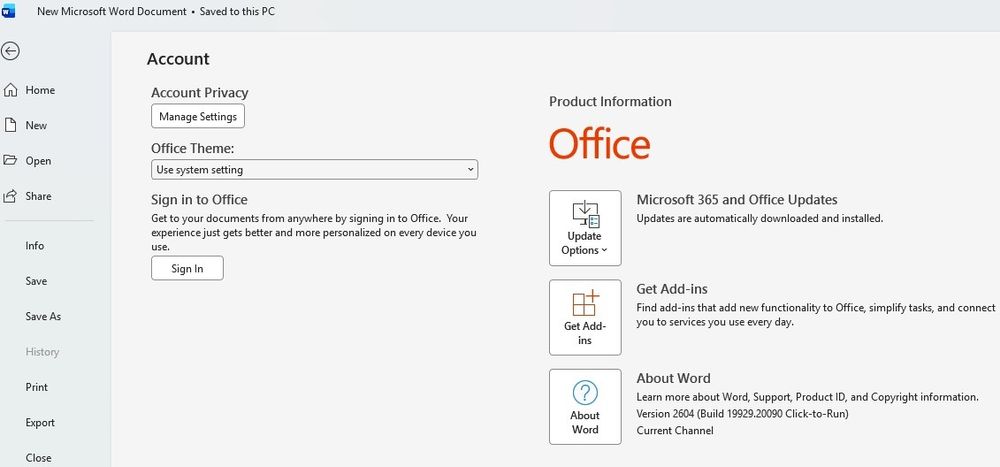Choose Close in the sidebar
The image size is (1000, 467).
tap(38, 458)
